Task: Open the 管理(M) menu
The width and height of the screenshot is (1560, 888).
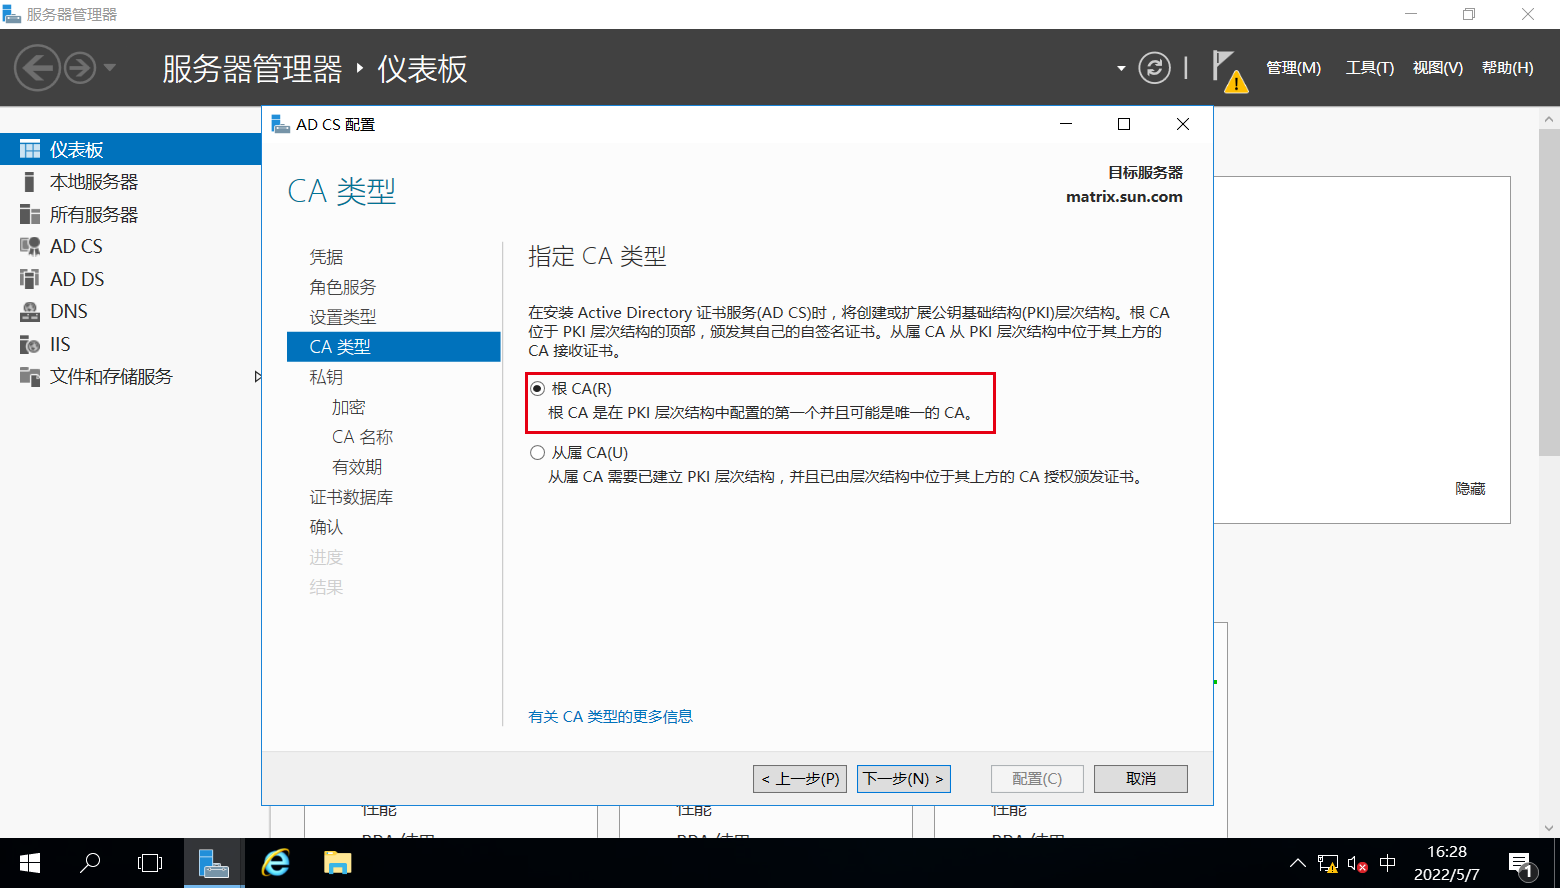Action: 1293,68
